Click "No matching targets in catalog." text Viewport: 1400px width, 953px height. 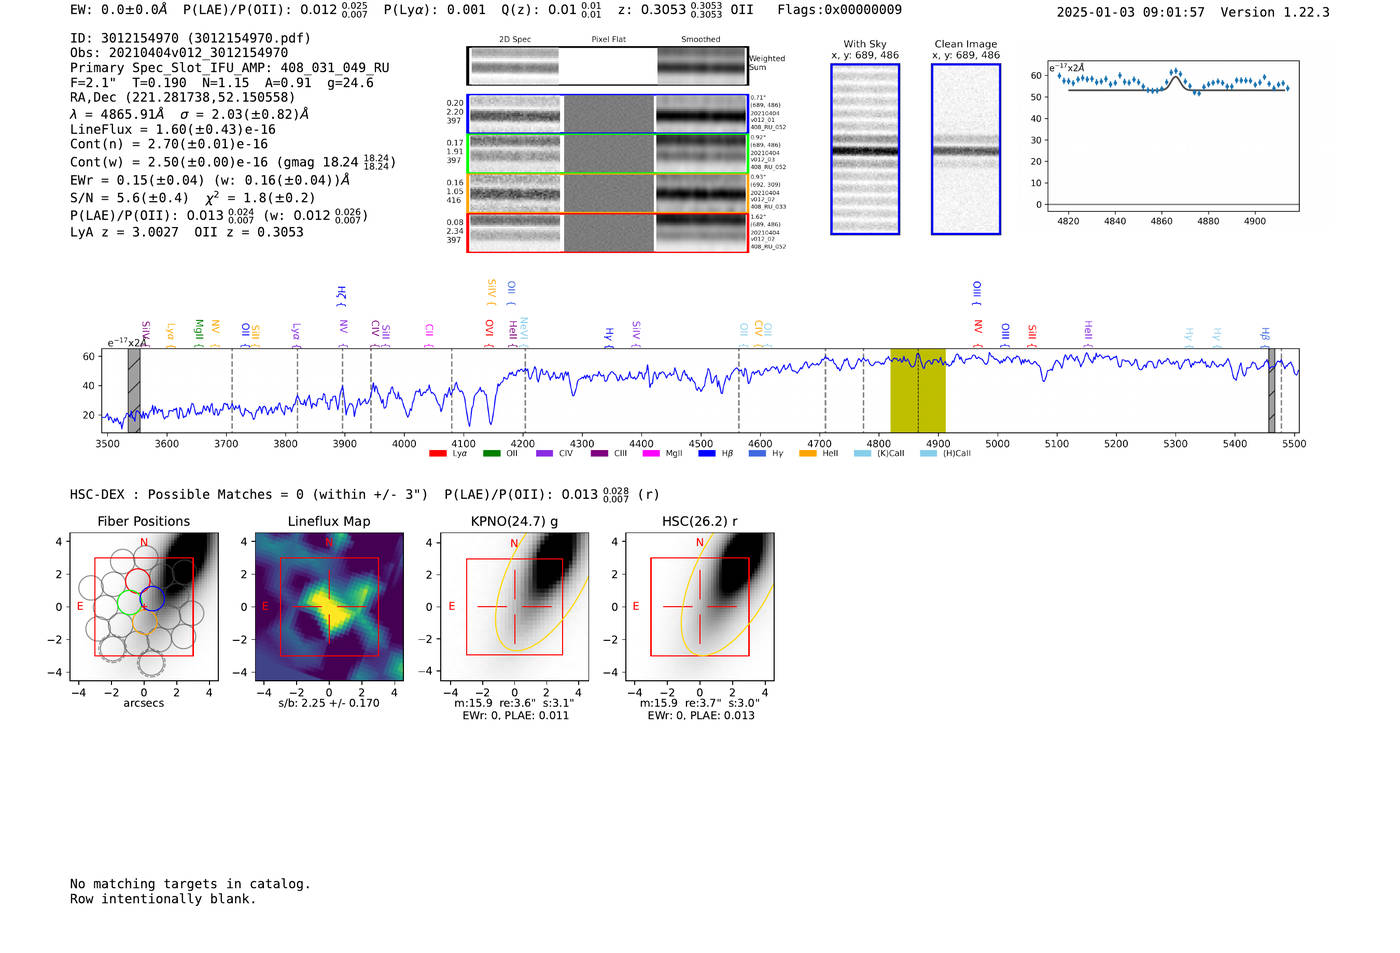click(190, 884)
